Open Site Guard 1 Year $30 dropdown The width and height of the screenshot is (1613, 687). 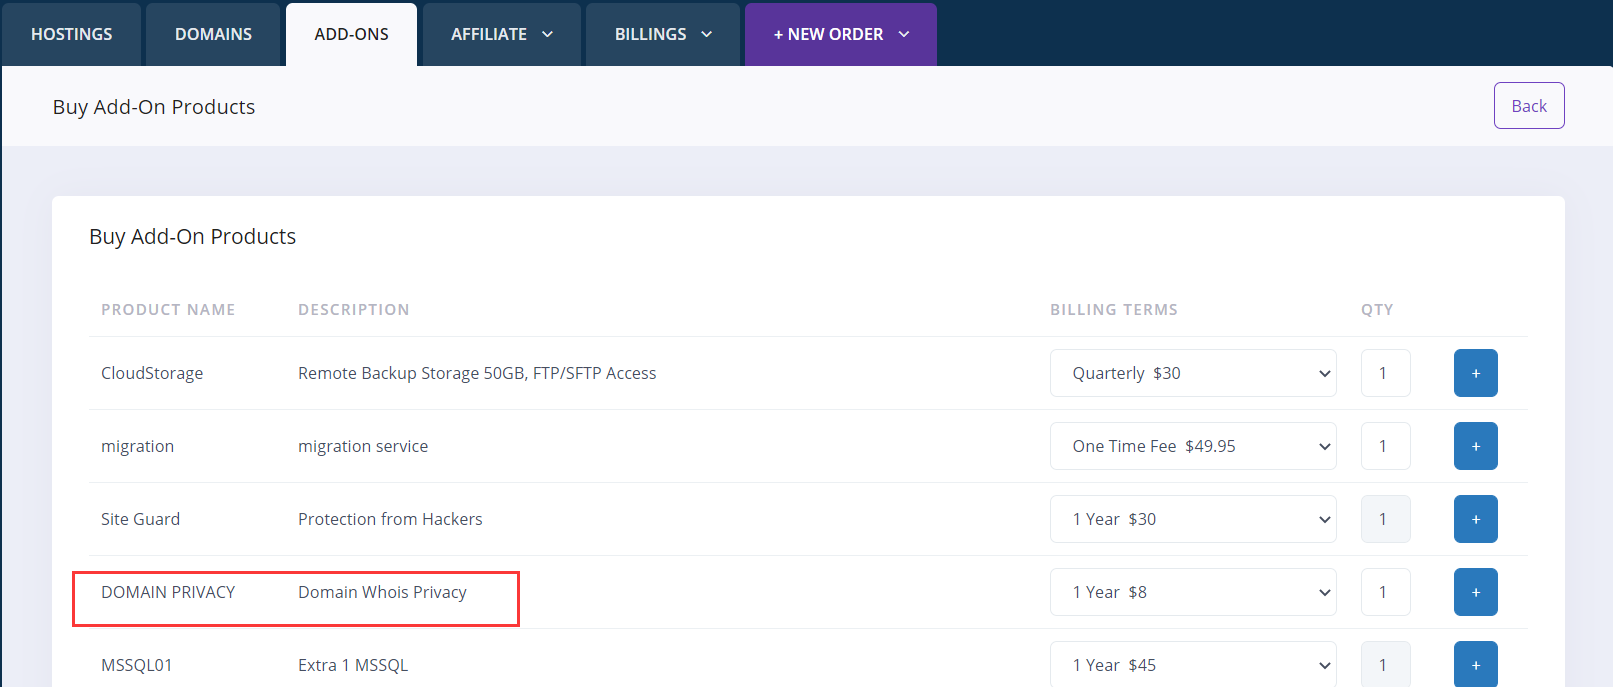pyautogui.click(x=1192, y=519)
